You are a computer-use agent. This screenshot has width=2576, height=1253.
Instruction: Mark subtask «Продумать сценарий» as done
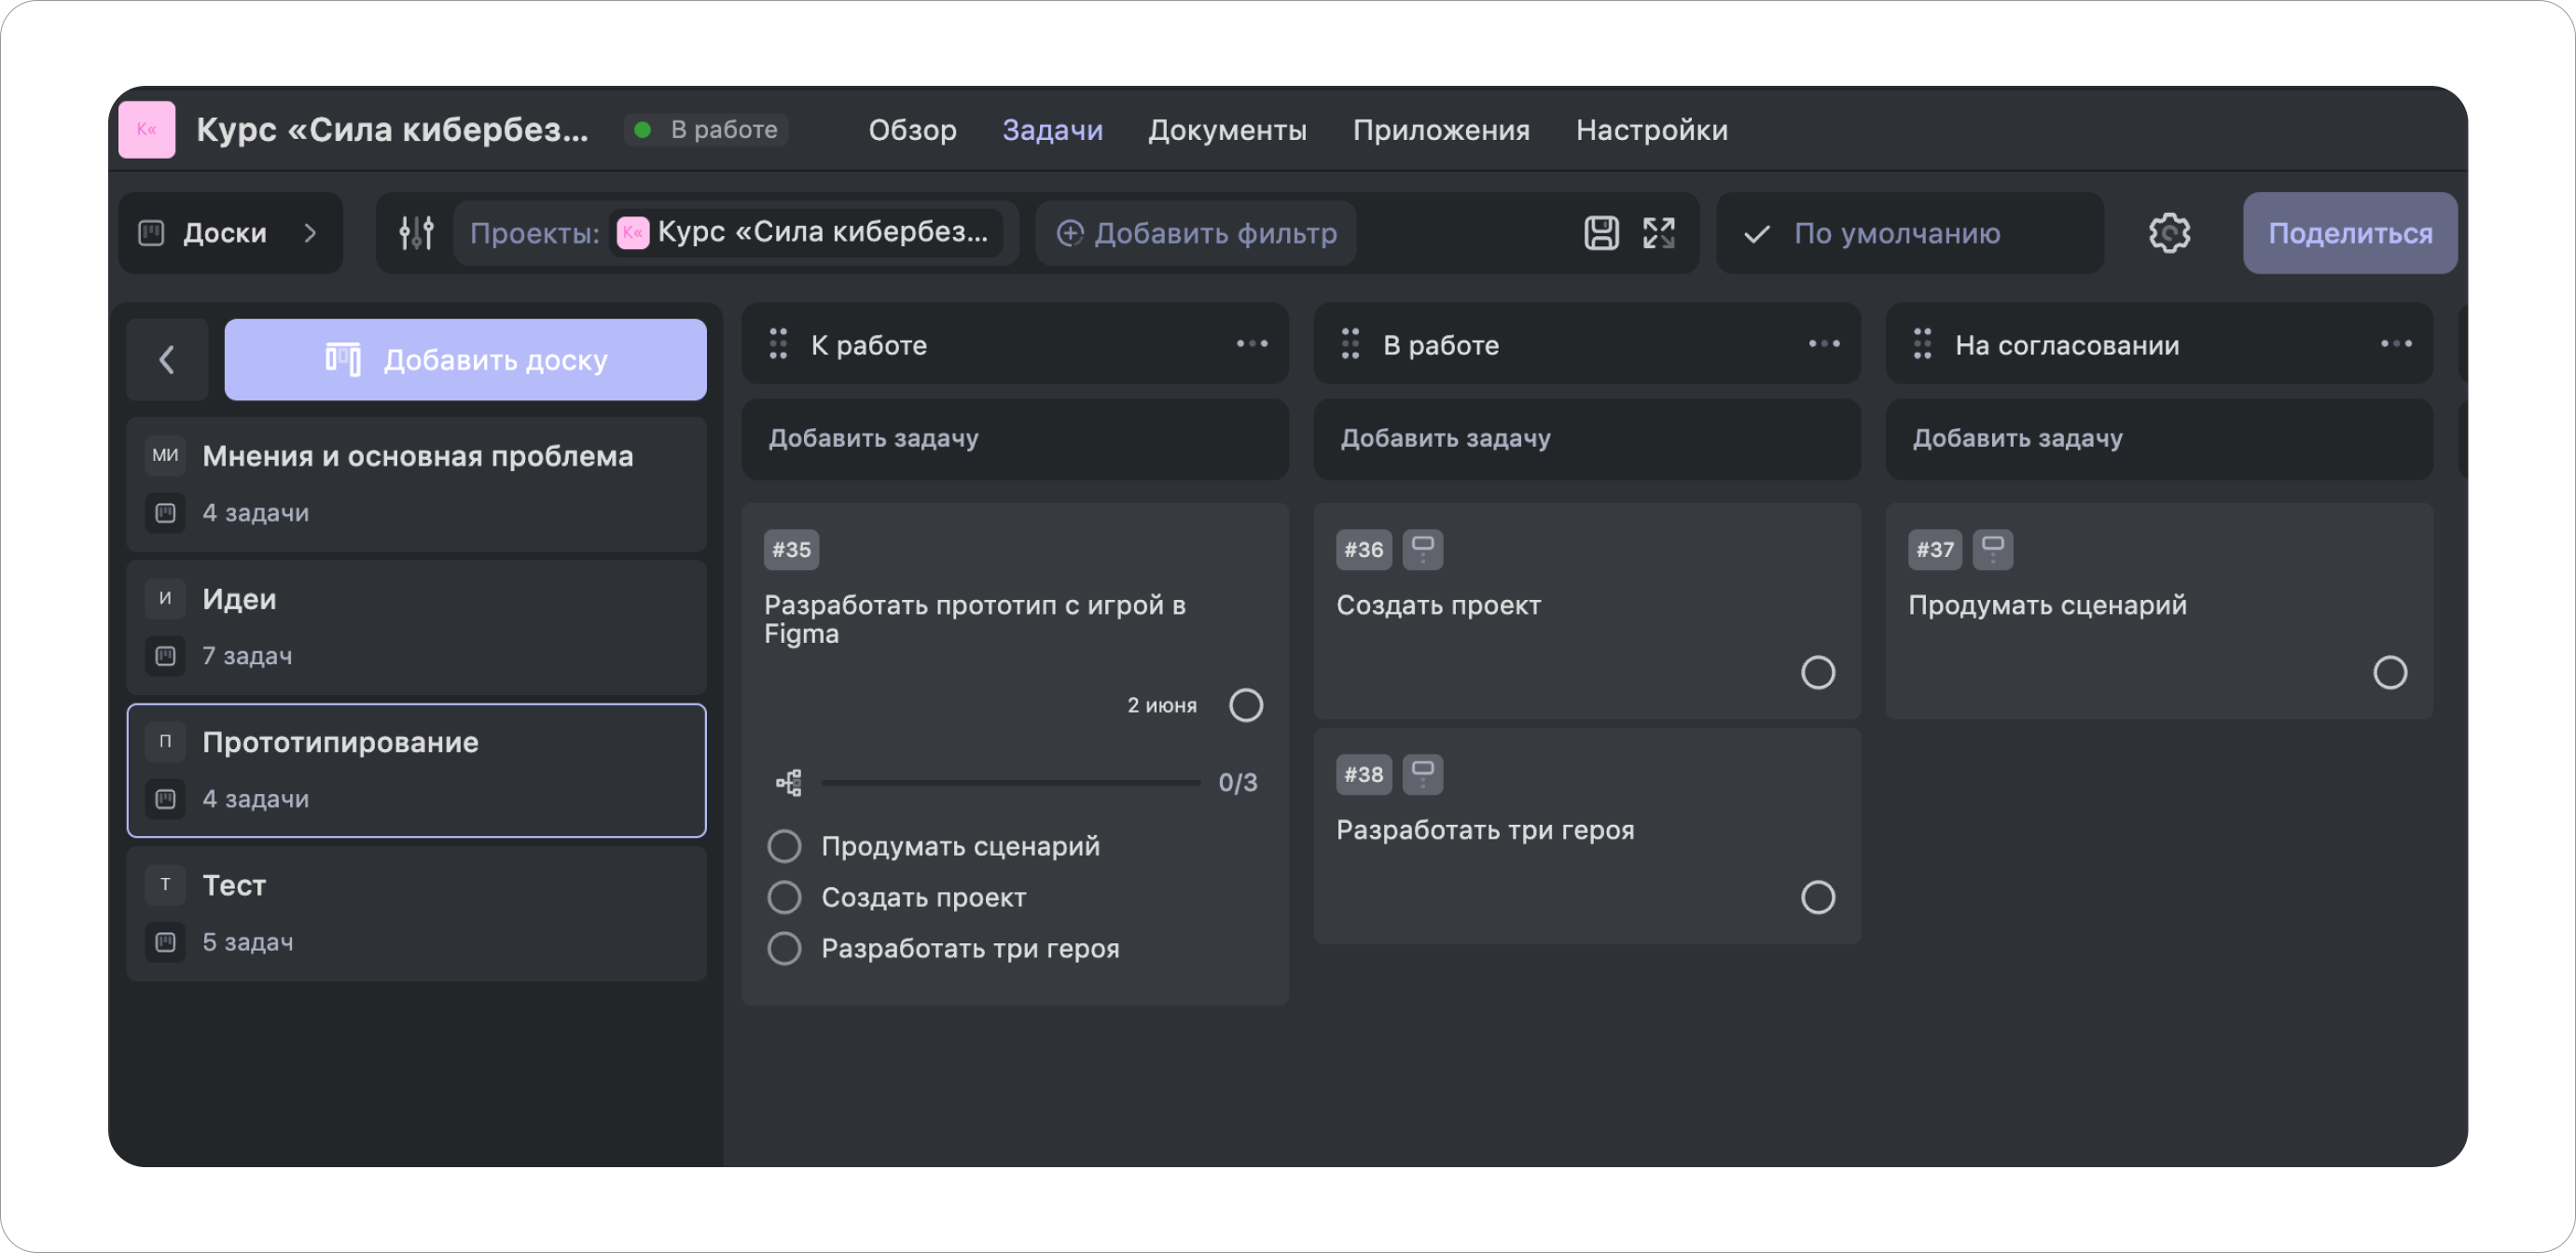click(784, 846)
